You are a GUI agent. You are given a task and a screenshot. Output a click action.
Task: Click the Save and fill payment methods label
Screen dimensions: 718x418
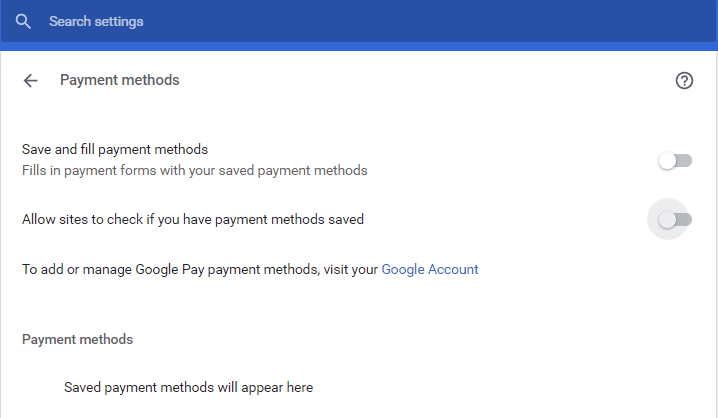[x=115, y=149]
